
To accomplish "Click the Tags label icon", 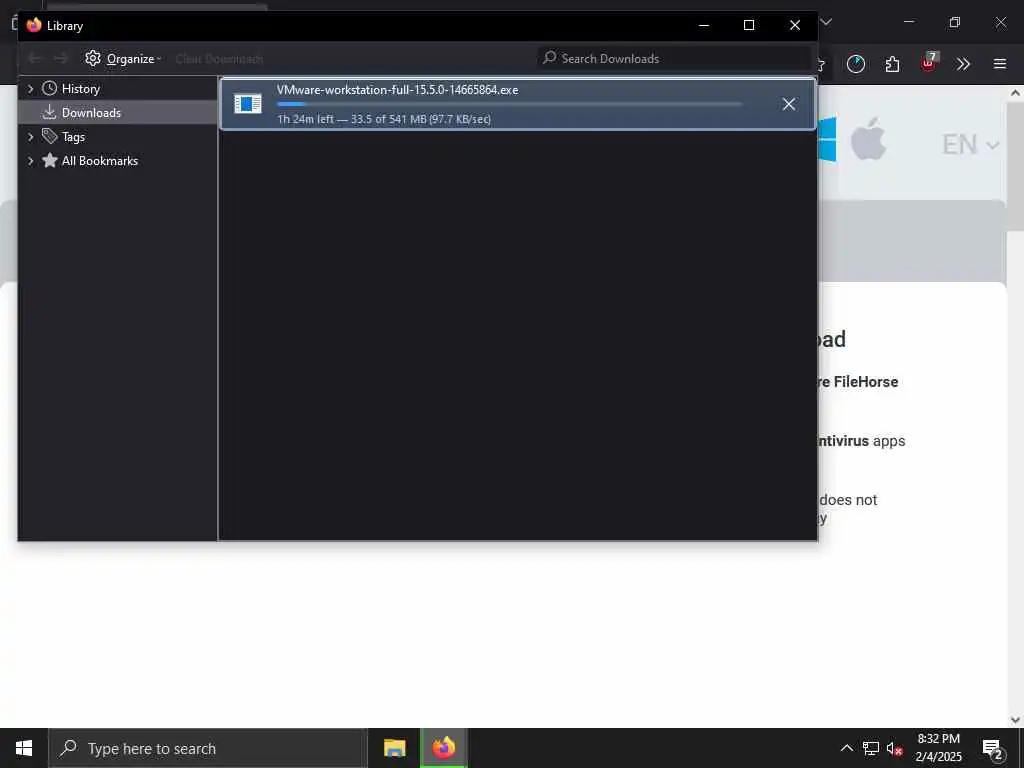I will tap(50, 136).
